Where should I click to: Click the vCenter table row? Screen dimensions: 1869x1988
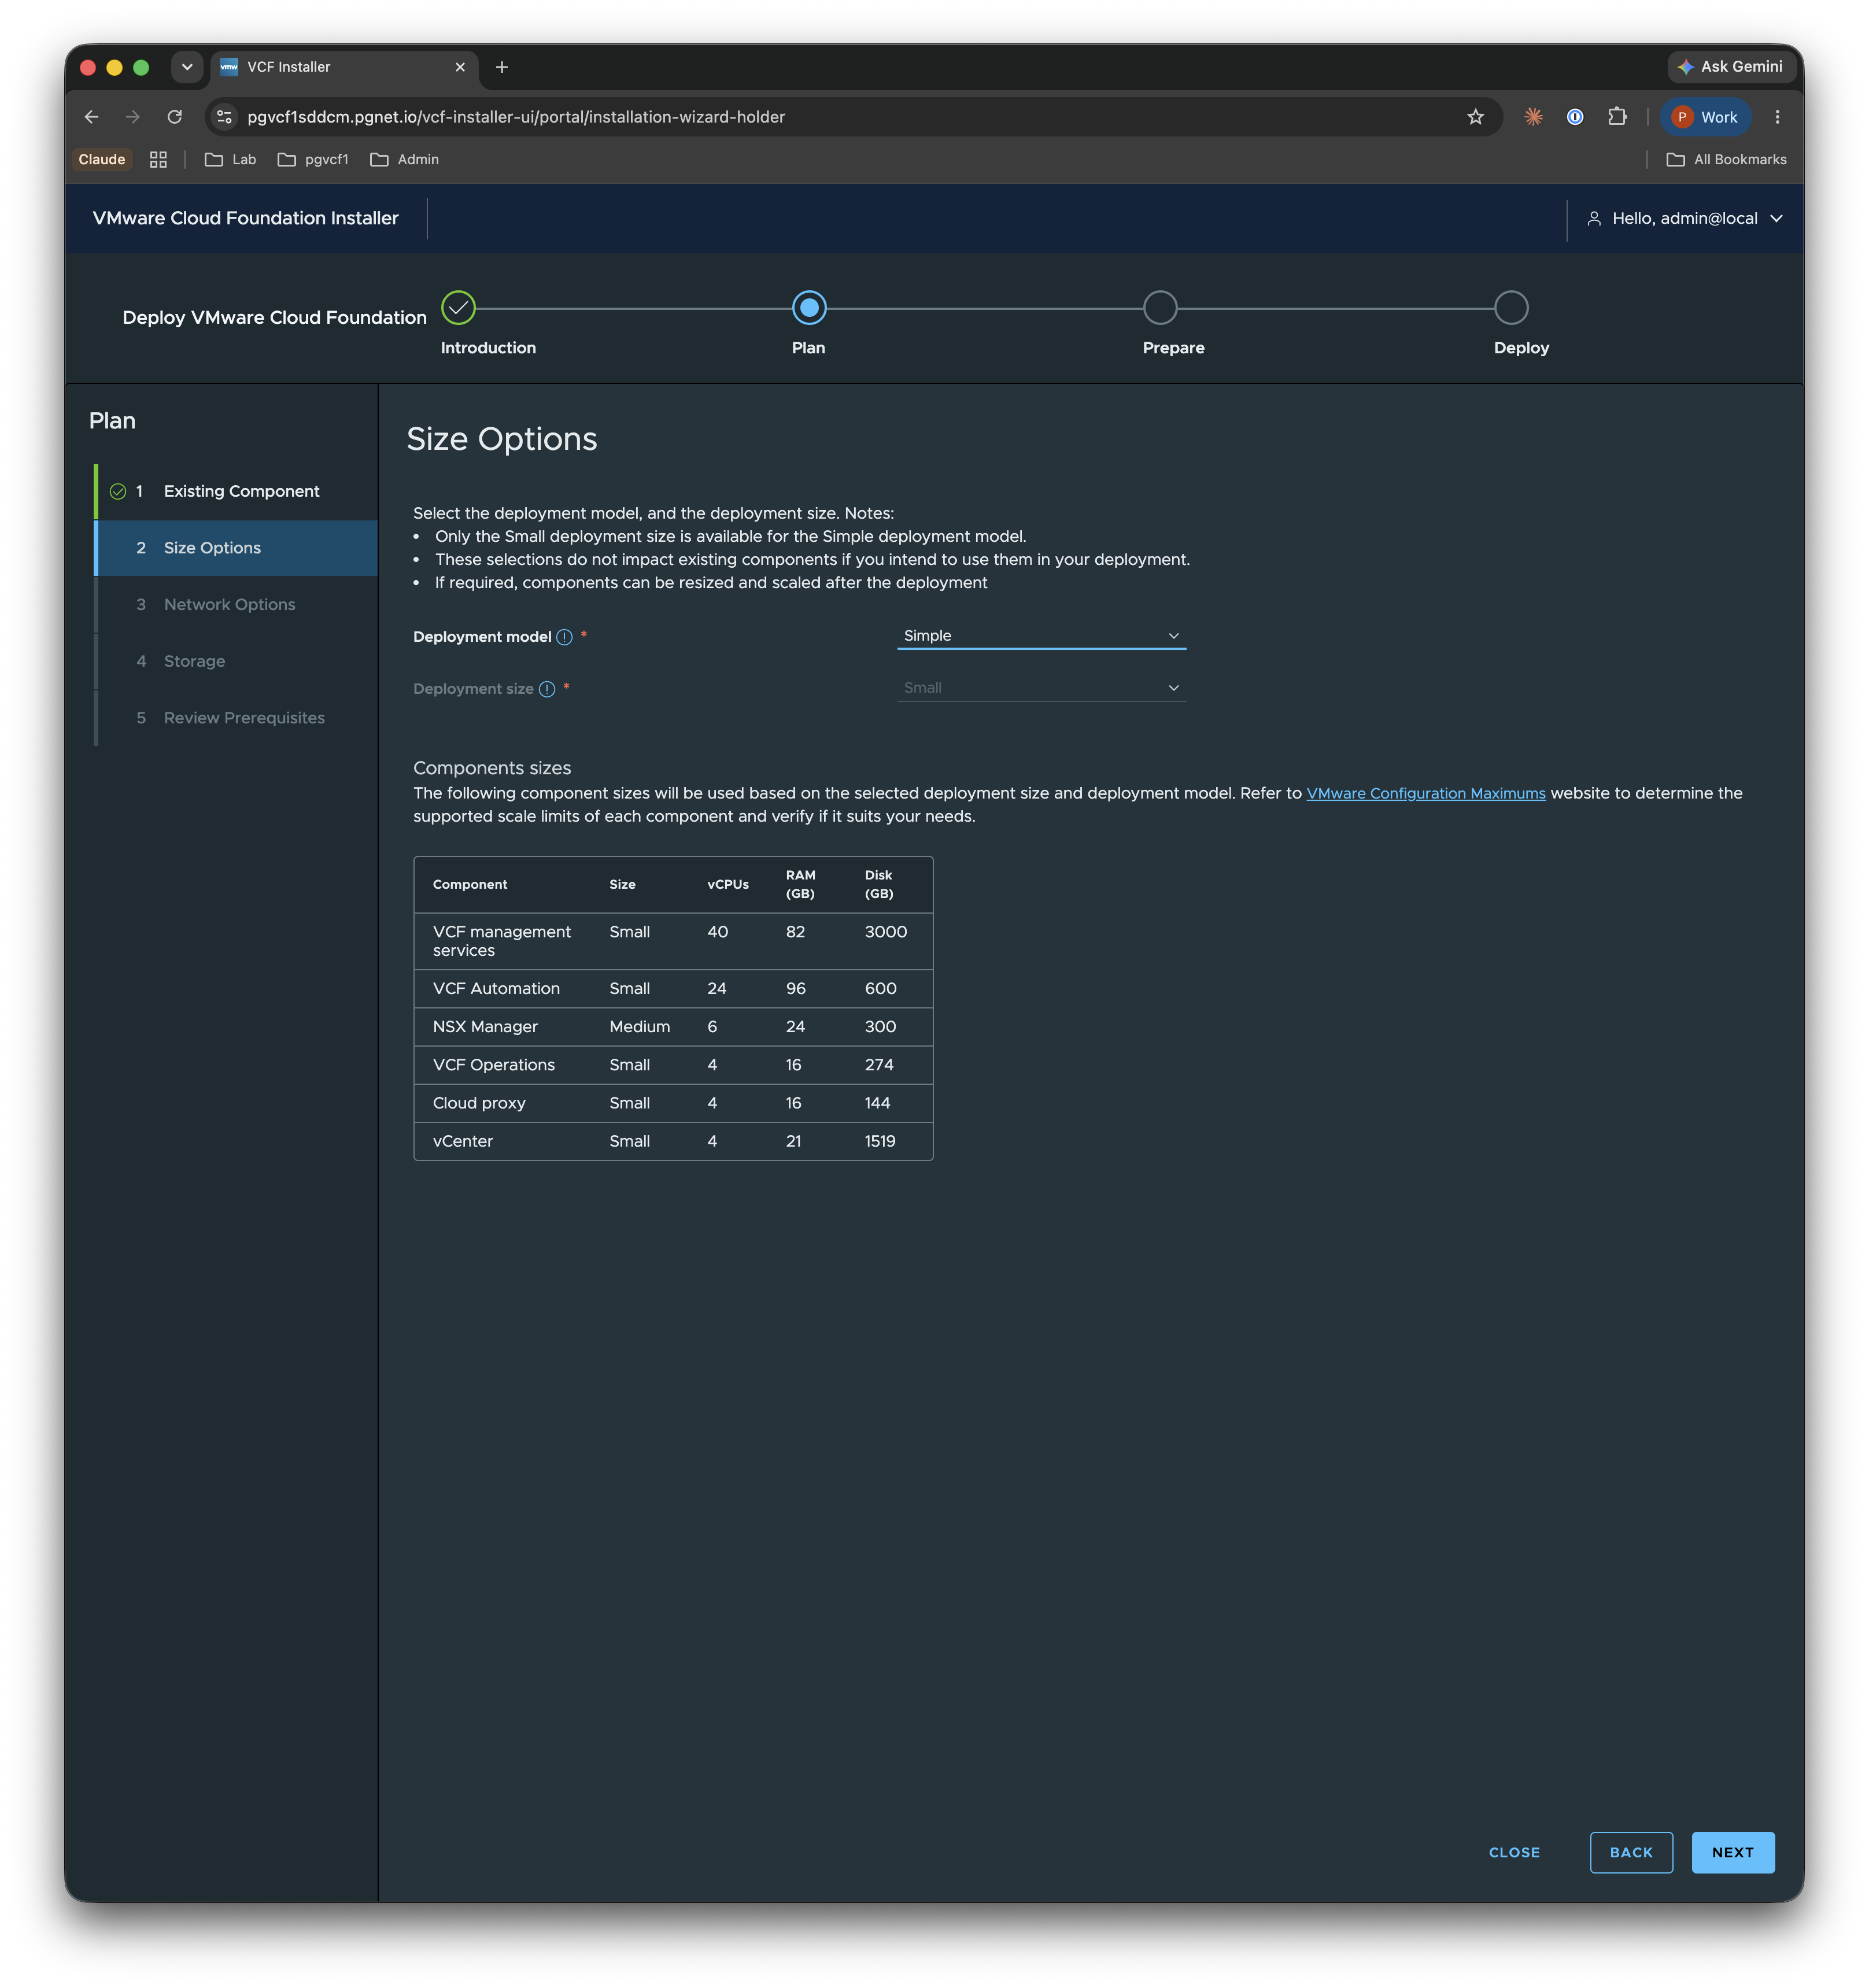click(x=673, y=1141)
